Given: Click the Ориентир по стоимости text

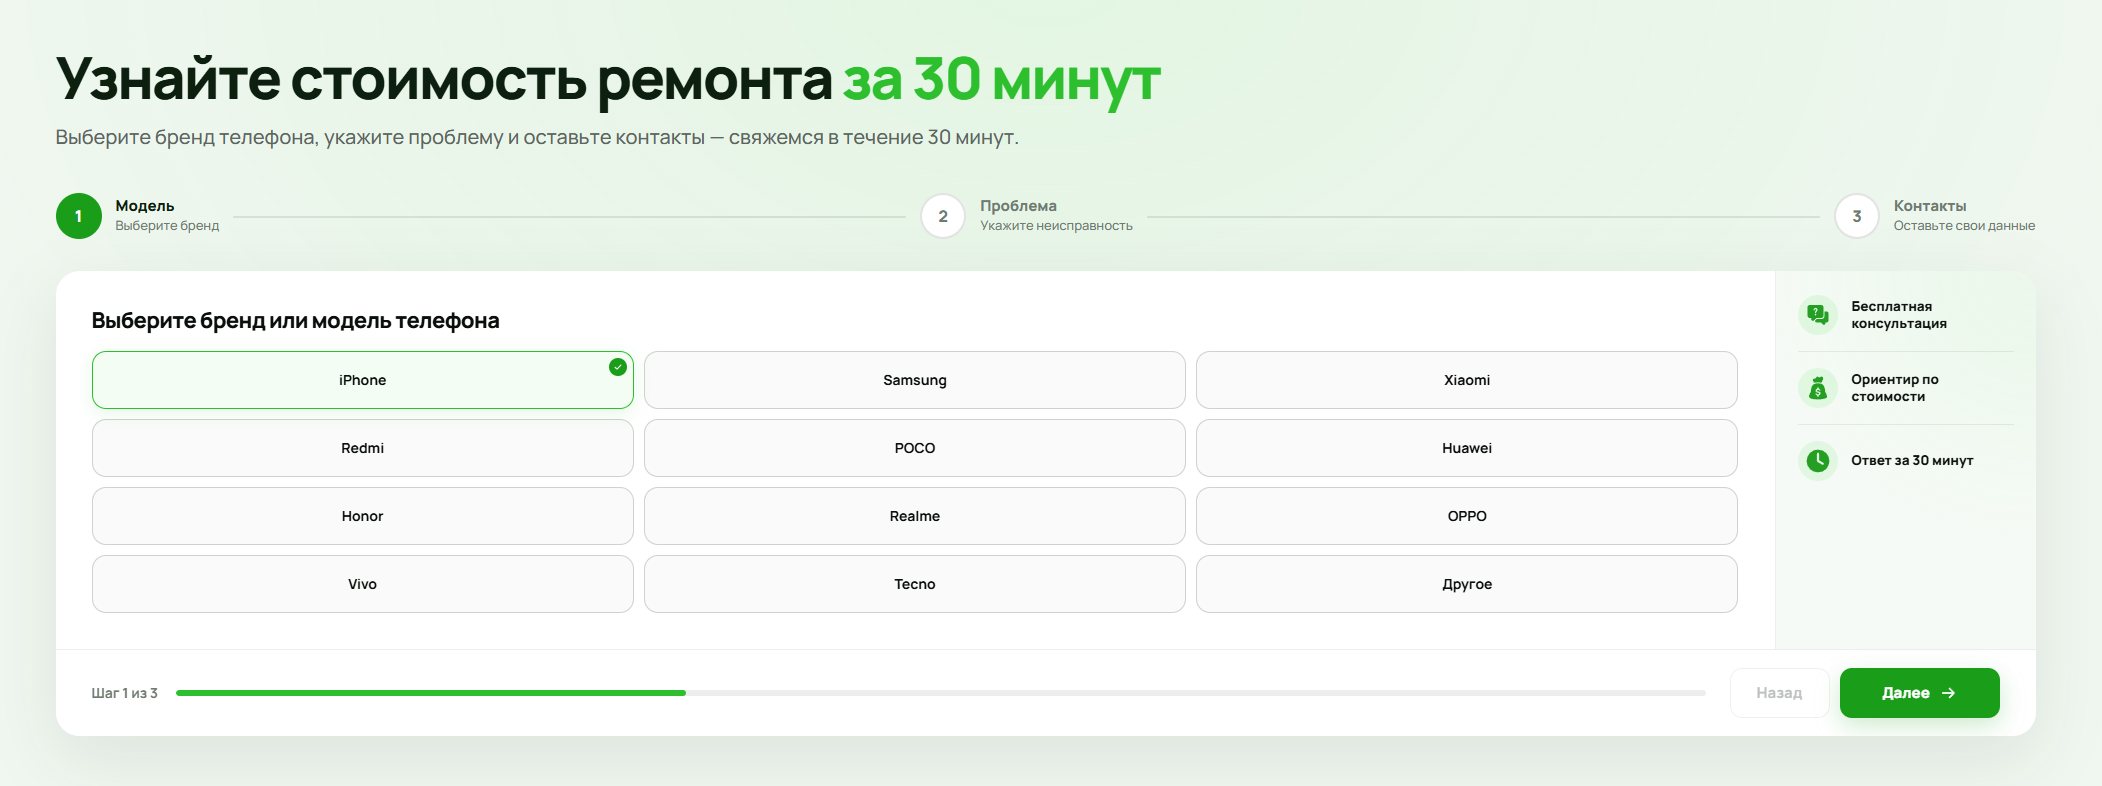Looking at the screenshot, I should (x=1895, y=388).
